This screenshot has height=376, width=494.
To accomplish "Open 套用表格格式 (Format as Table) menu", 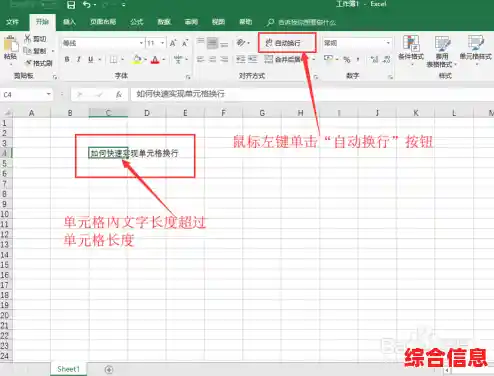I will [x=442, y=51].
